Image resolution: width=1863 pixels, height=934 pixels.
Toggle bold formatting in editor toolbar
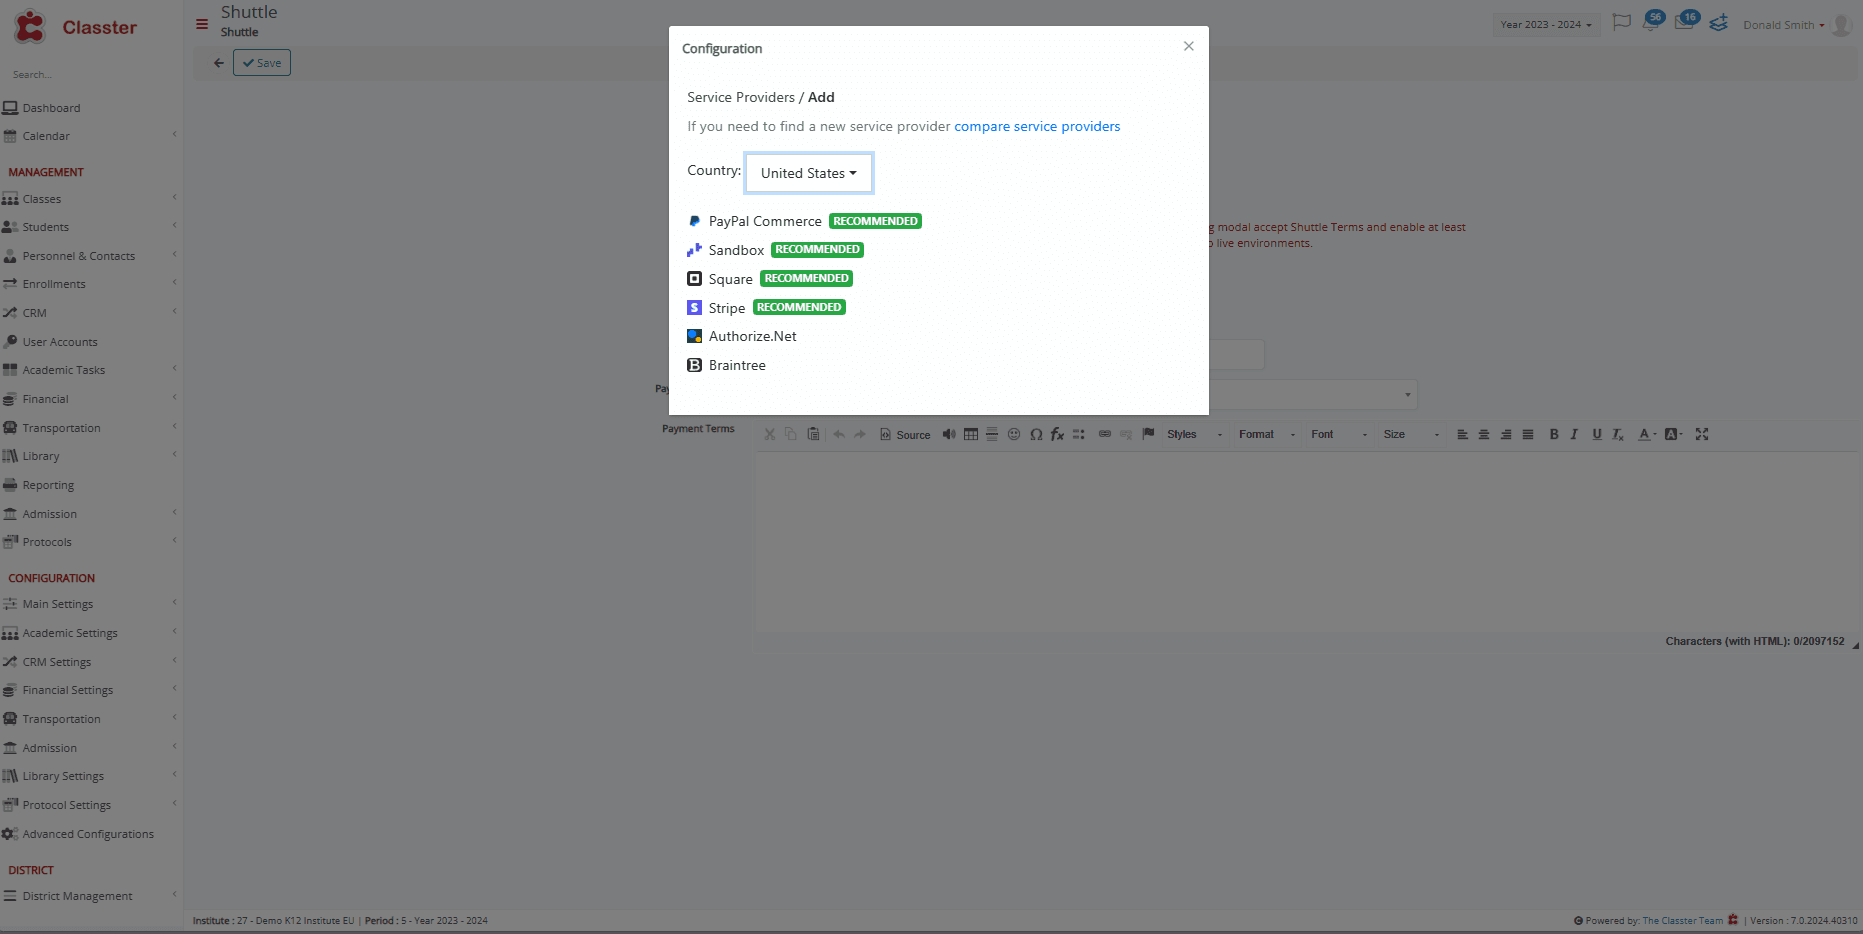[x=1553, y=434]
